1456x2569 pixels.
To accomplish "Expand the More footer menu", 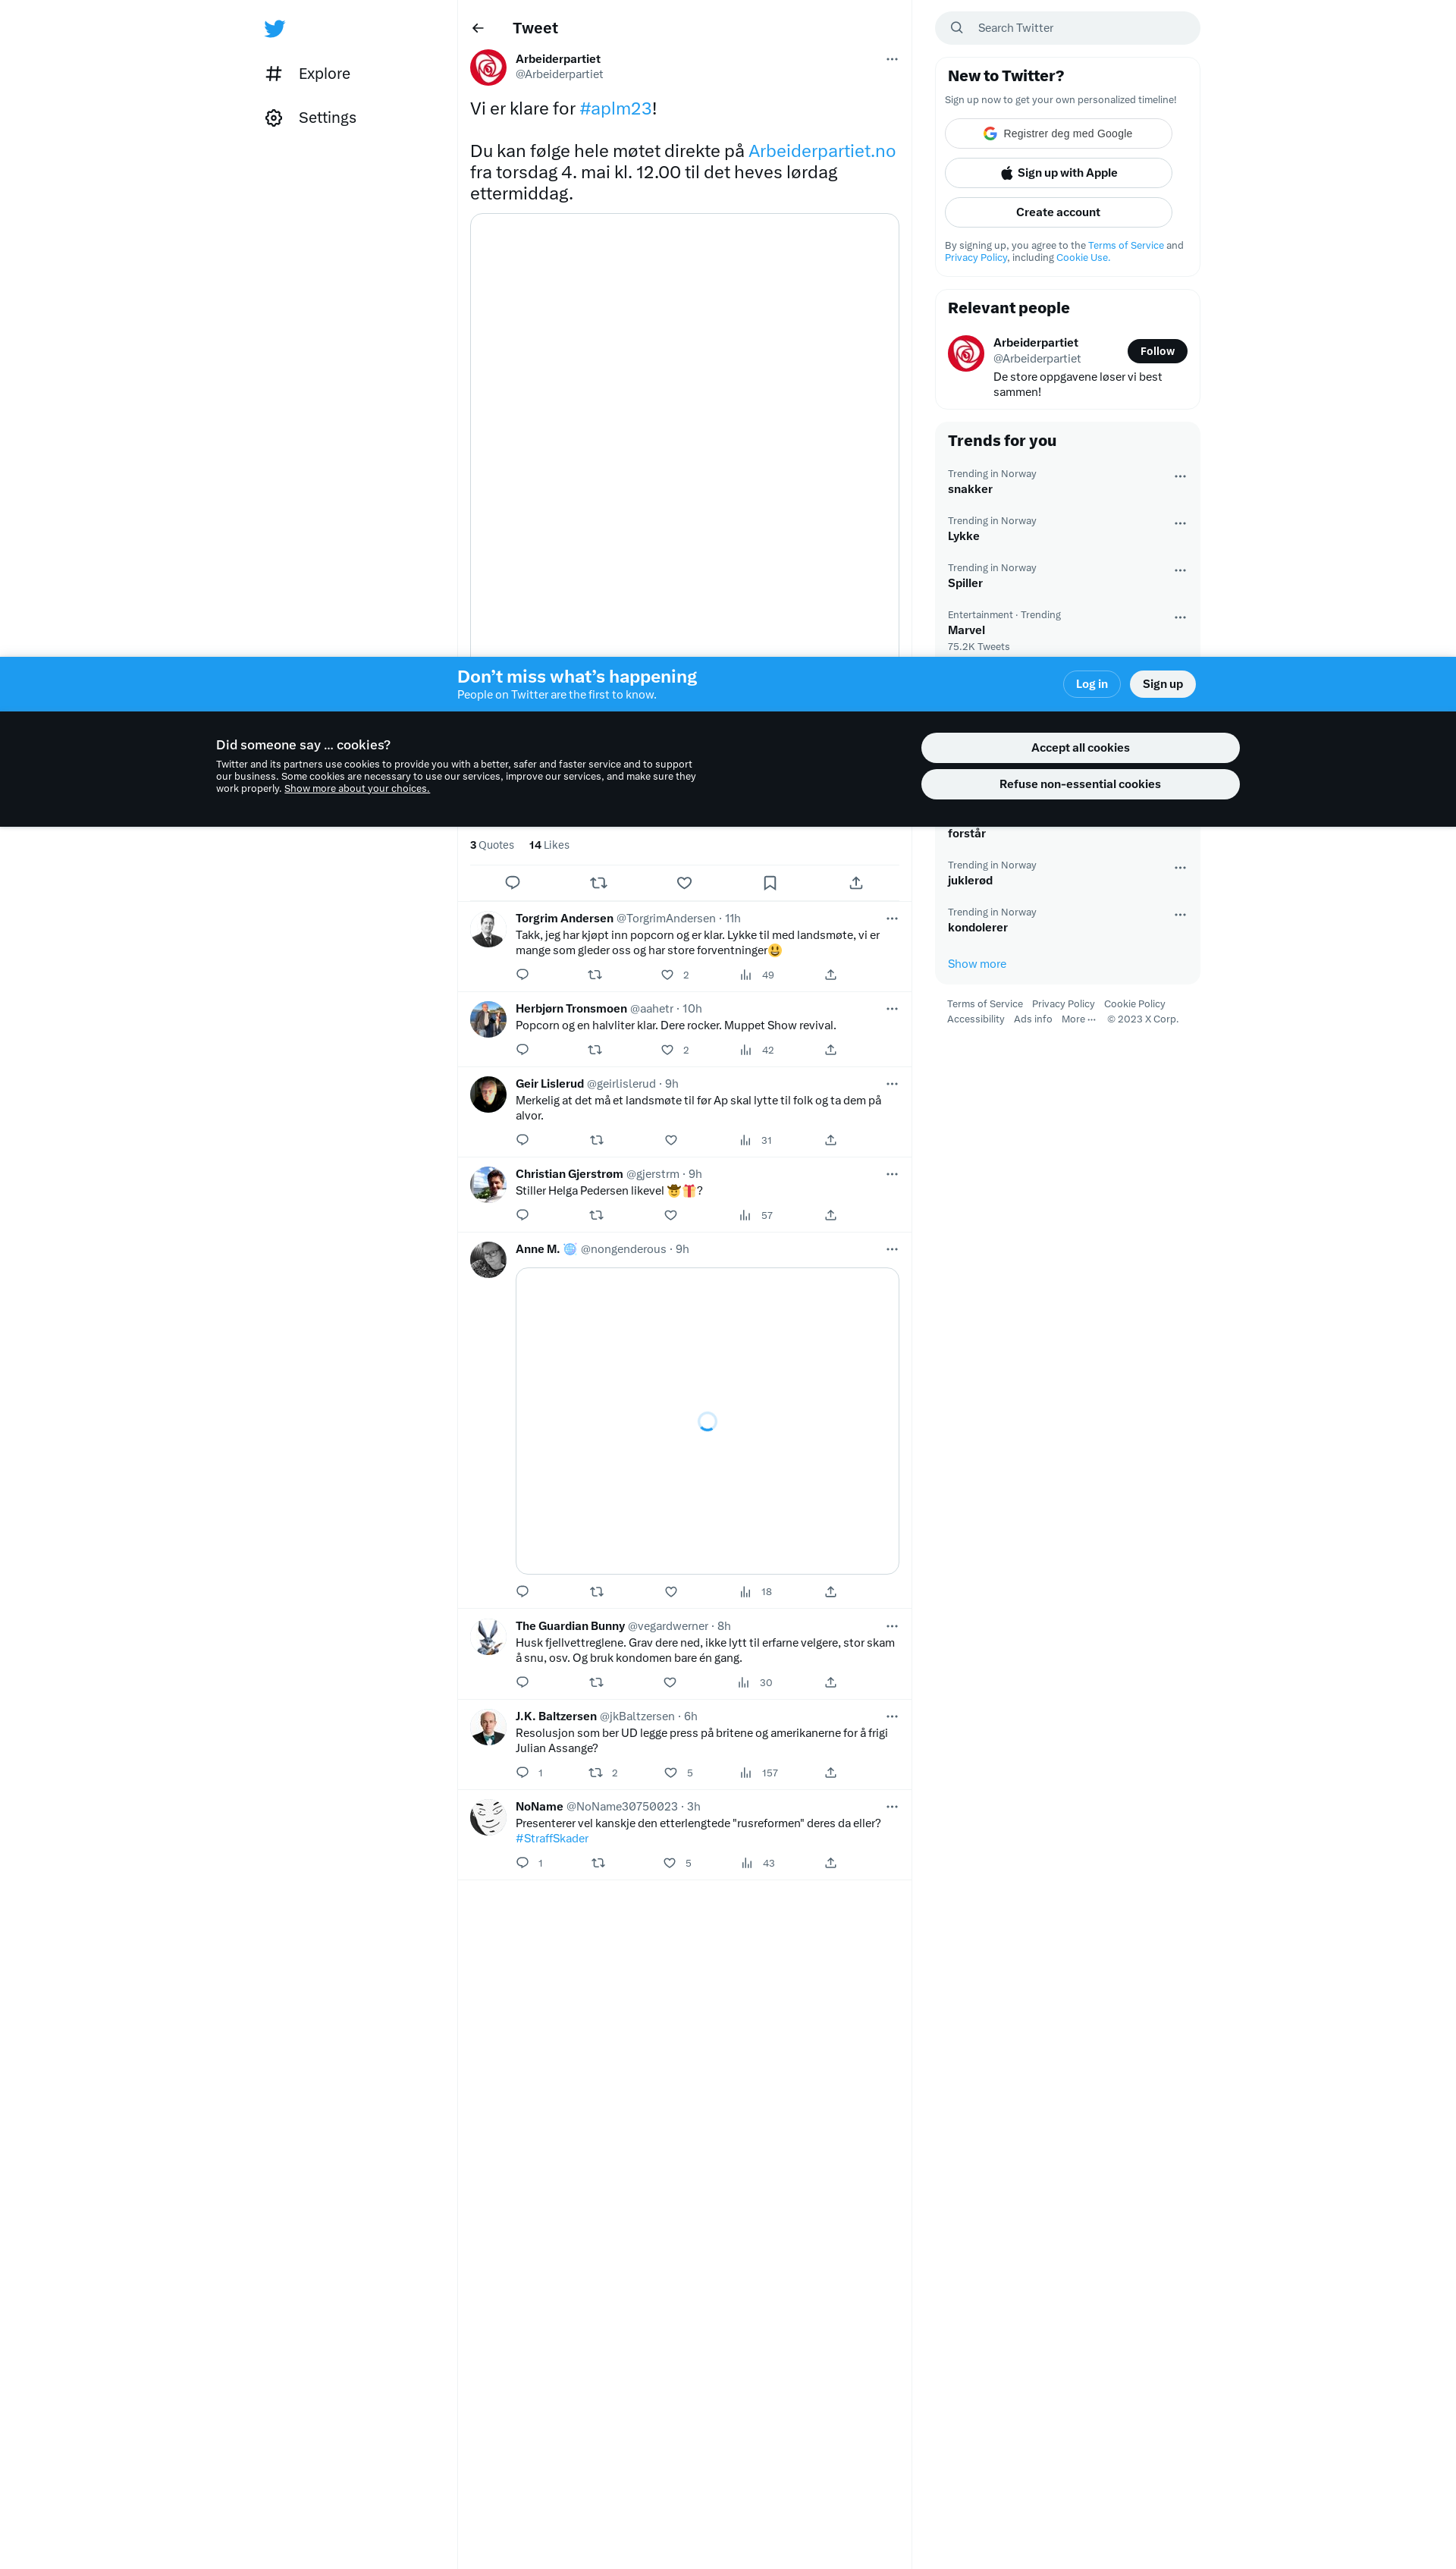I will pyautogui.click(x=1078, y=1019).
